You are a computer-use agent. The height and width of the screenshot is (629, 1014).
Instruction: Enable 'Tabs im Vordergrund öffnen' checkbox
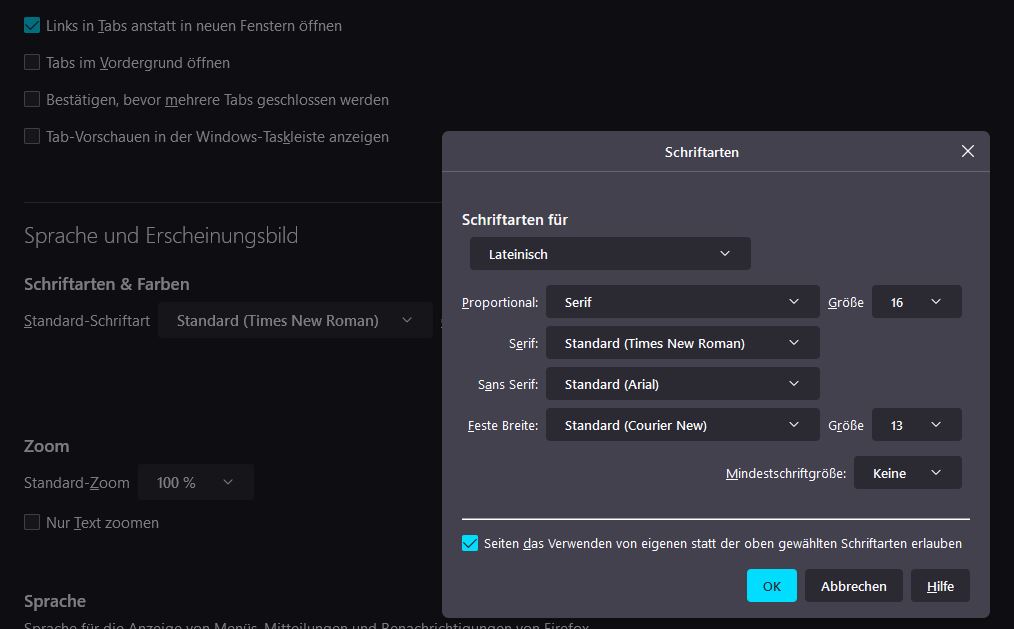pos(32,62)
